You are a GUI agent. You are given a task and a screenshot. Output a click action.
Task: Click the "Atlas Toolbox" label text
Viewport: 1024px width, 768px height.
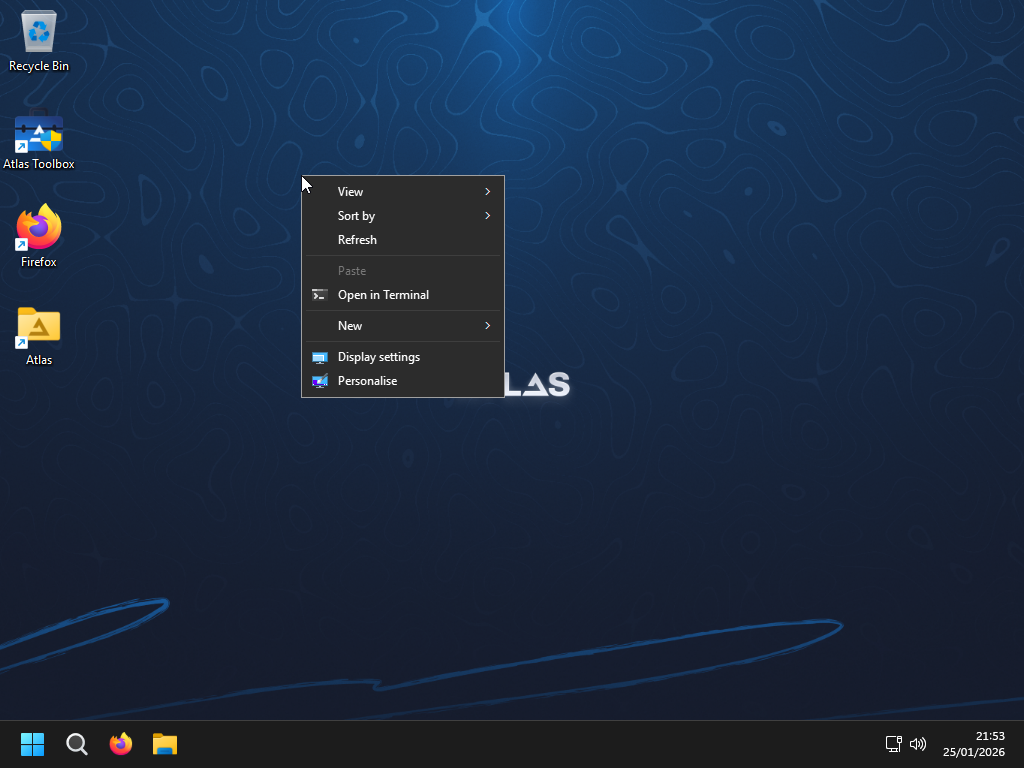pyautogui.click(x=39, y=164)
